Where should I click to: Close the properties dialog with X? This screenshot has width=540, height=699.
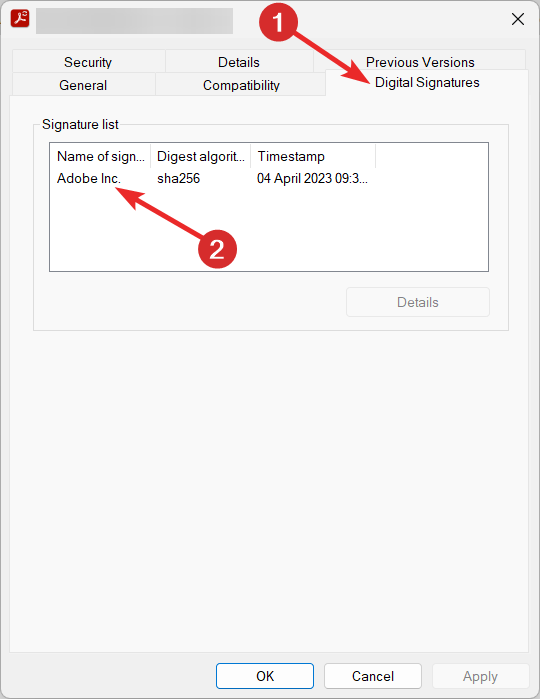coord(518,19)
